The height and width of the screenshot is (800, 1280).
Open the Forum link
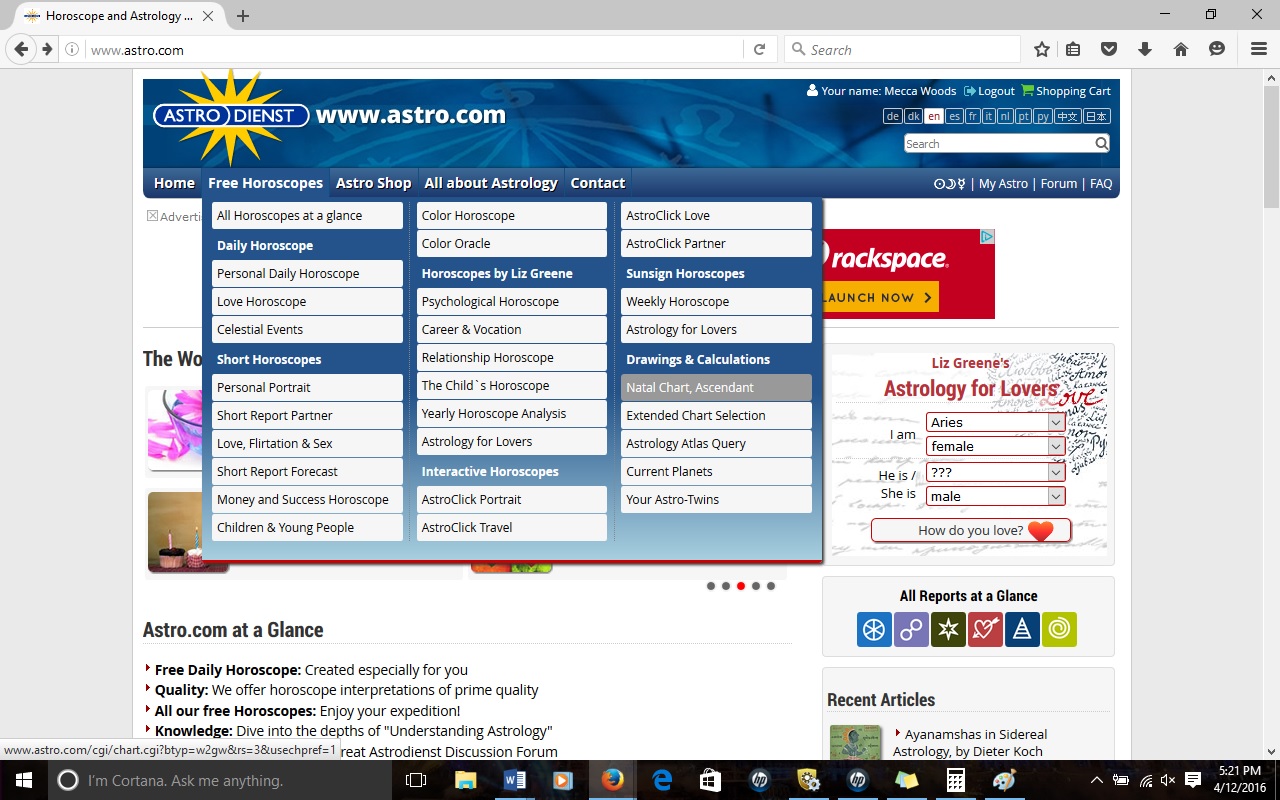pyautogui.click(x=1059, y=183)
